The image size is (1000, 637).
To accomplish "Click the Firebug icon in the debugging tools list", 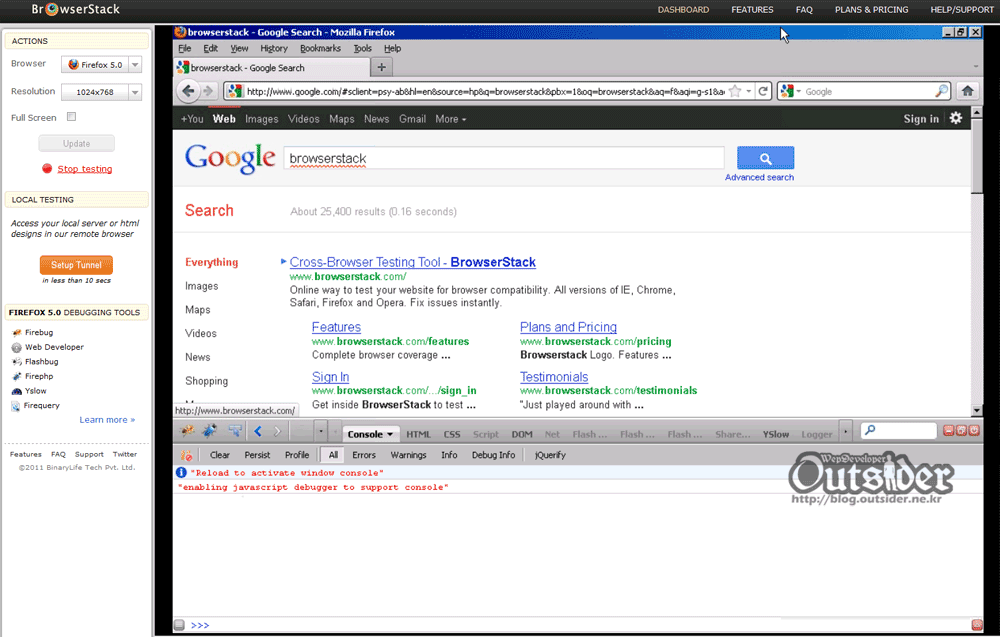I will click(17, 332).
